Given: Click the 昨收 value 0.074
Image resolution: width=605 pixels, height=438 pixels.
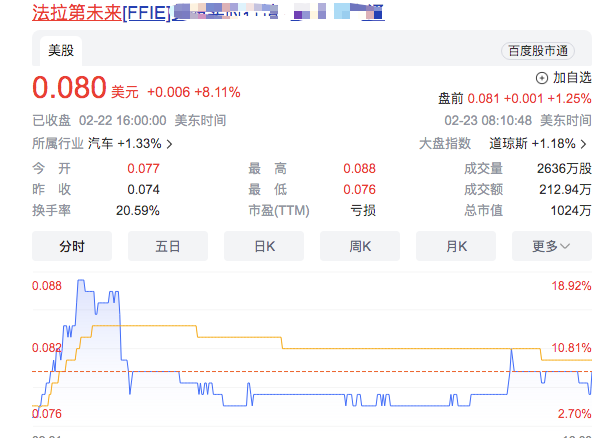Looking at the screenshot, I should click(x=143, y=189).
